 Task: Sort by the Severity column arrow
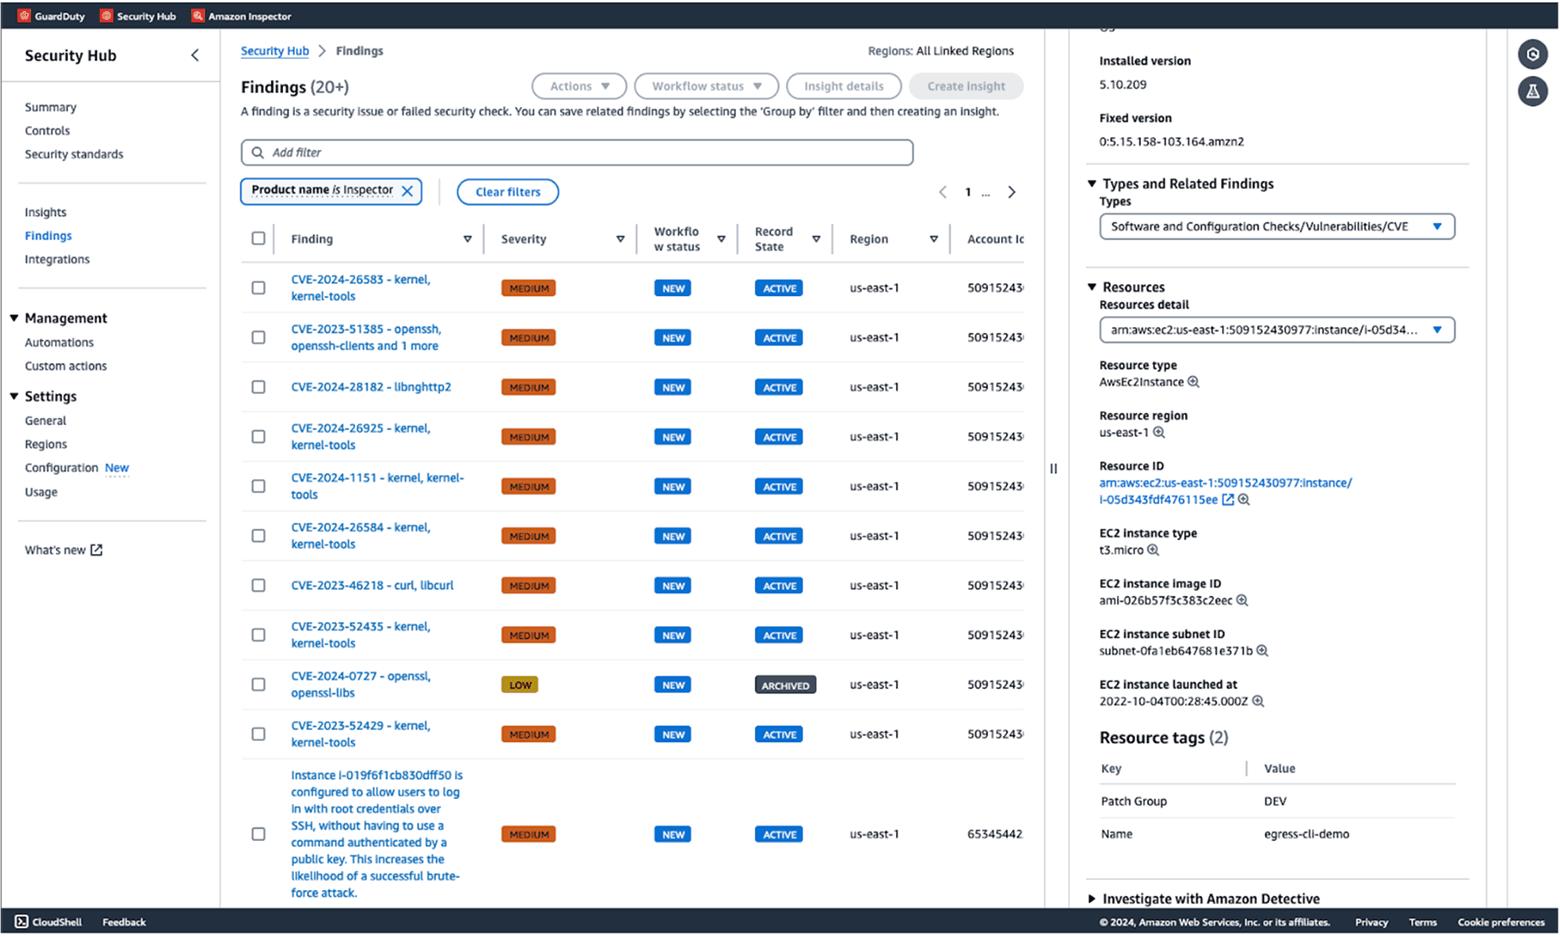click(620, 240)
